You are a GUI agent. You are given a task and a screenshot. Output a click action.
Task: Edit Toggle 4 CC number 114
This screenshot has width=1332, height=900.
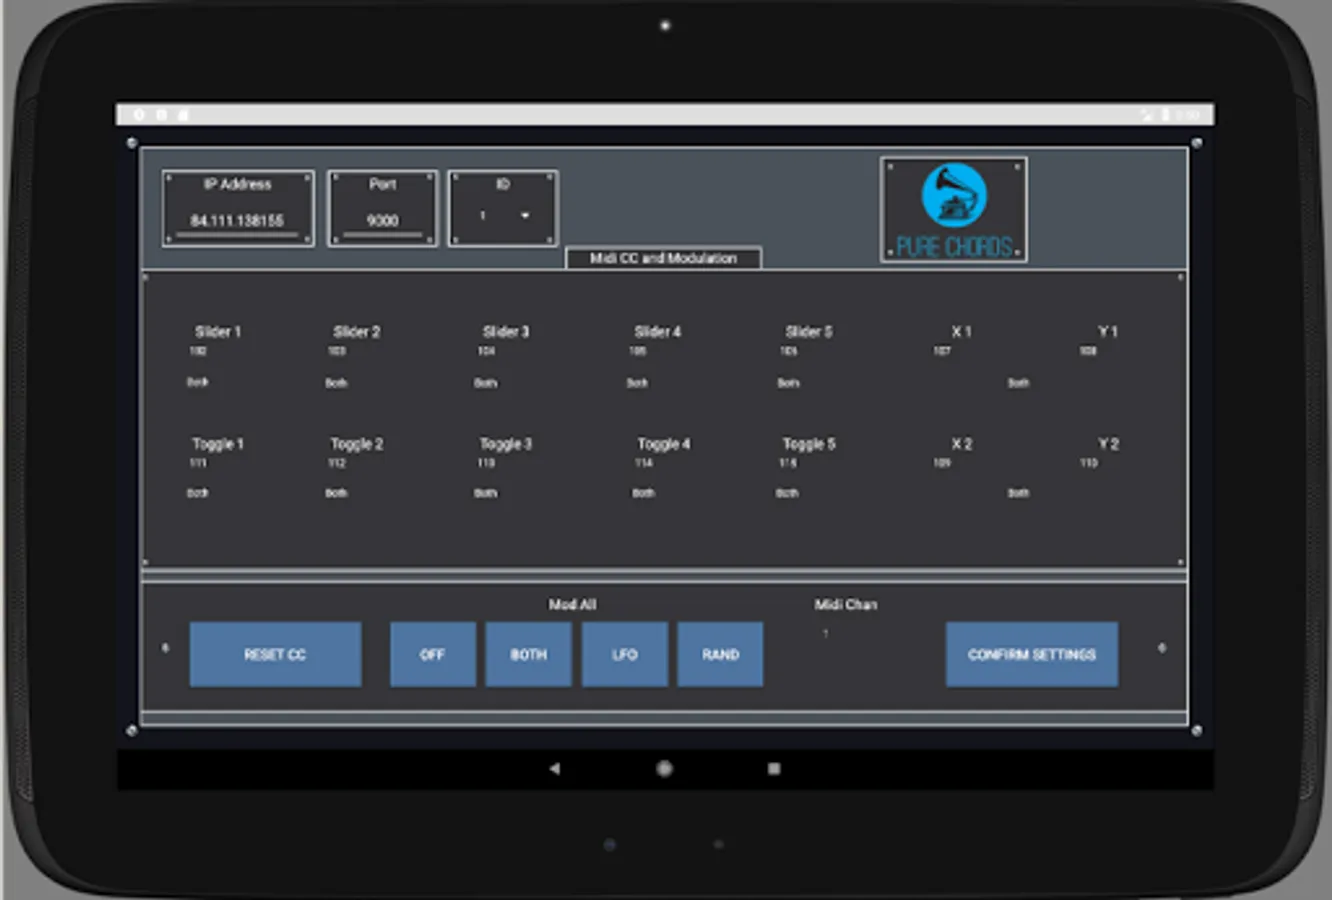tap(644, 463)
